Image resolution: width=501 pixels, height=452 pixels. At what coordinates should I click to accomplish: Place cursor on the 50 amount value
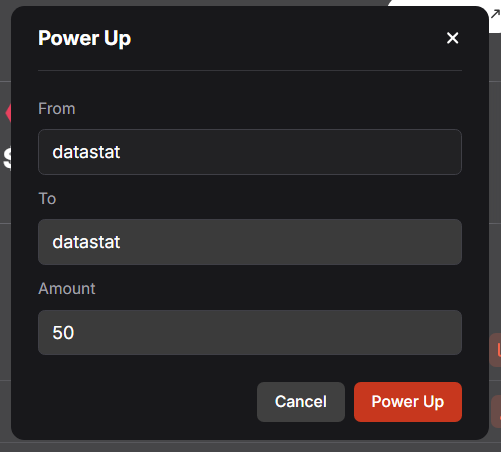click(x=63, y=333)
